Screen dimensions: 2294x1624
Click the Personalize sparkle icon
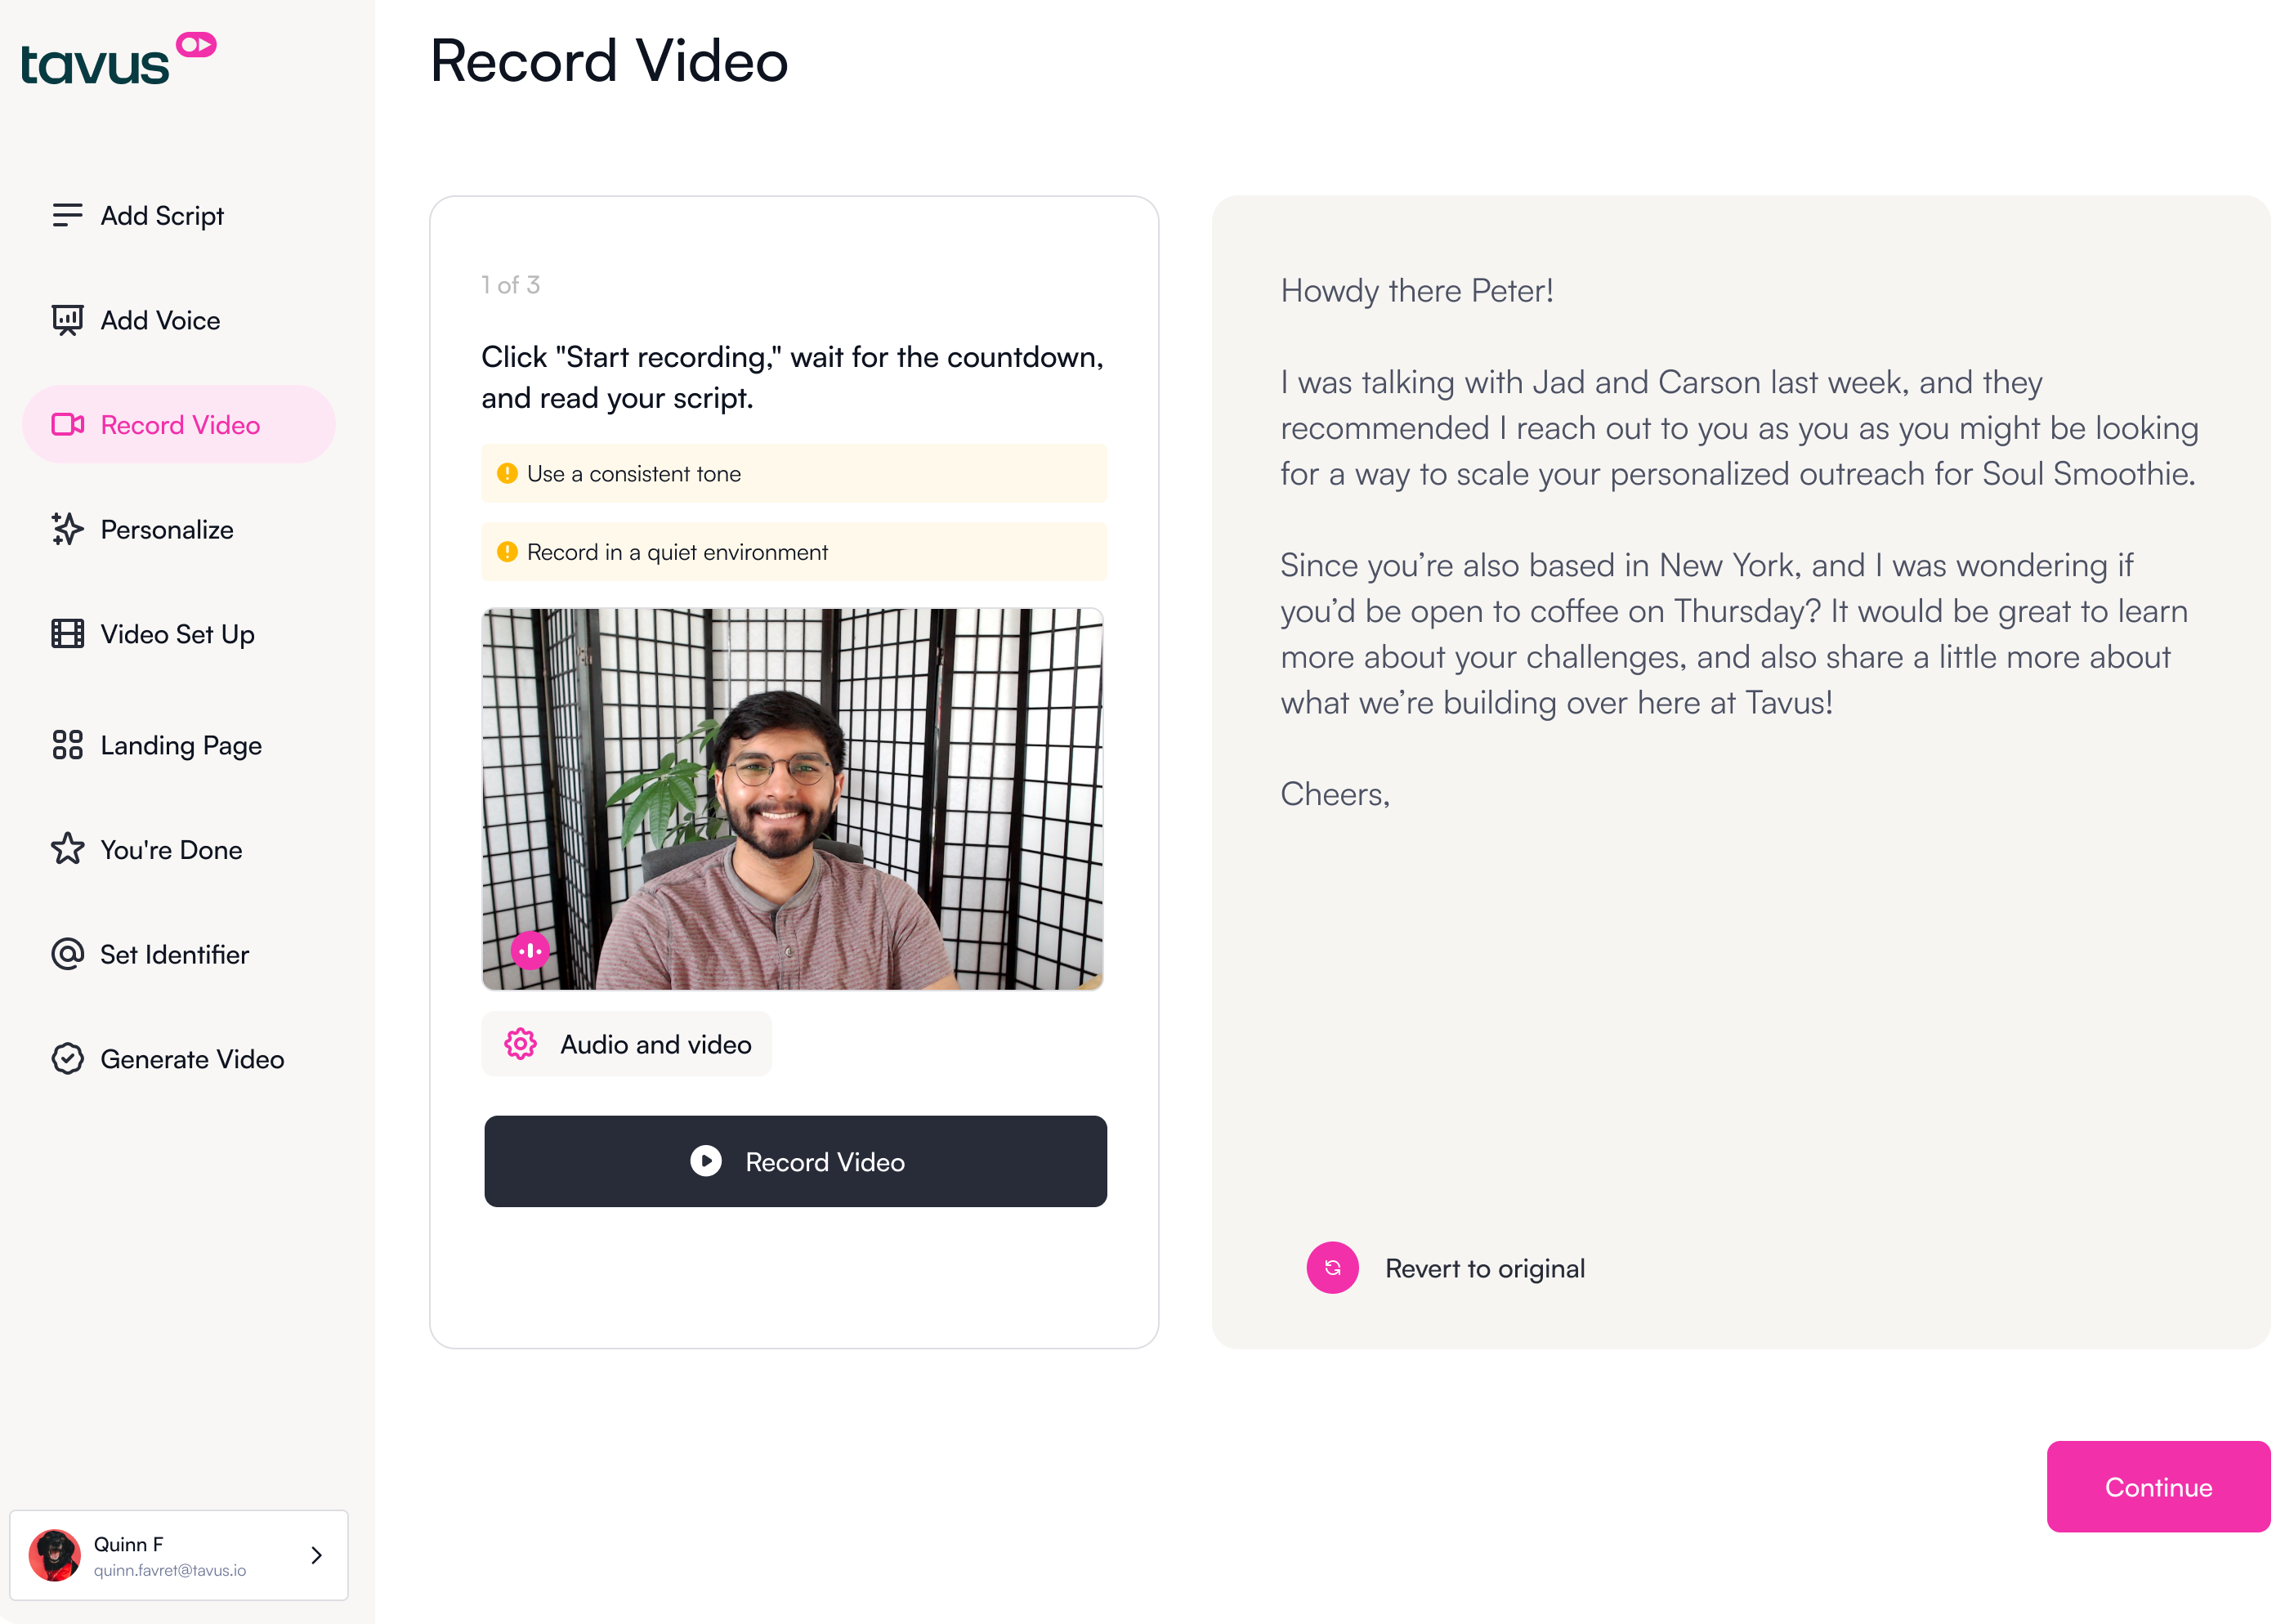pos(67,529)
